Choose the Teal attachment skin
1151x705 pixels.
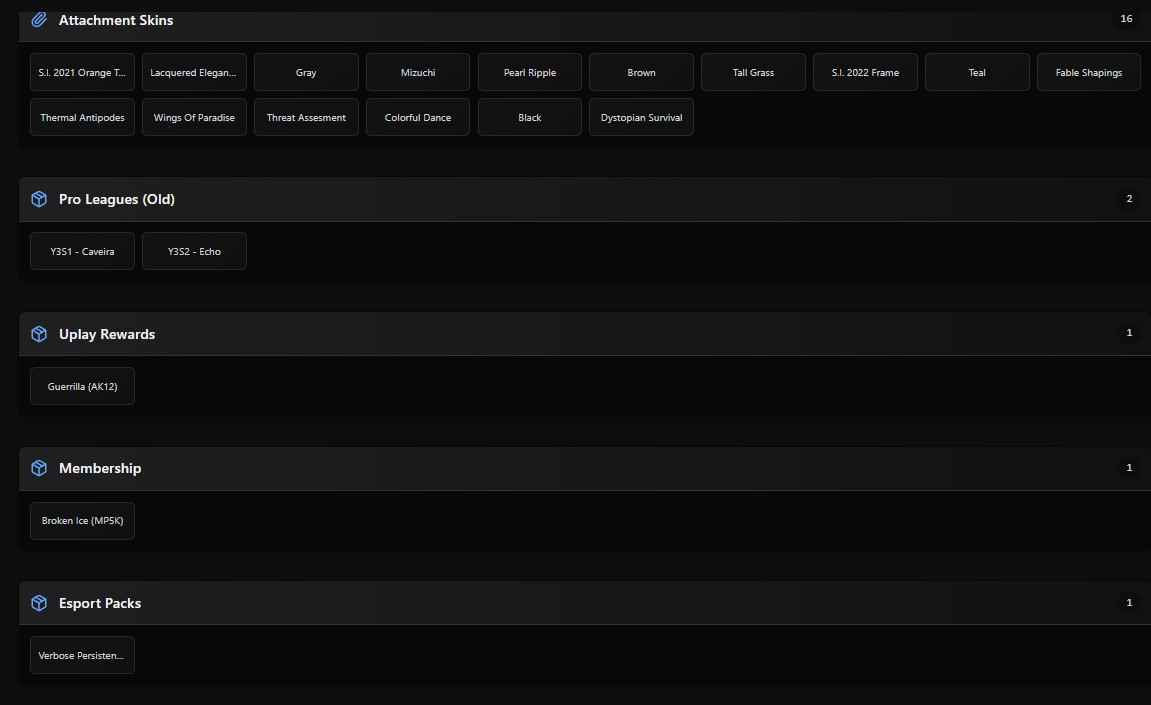click(977, 73)
